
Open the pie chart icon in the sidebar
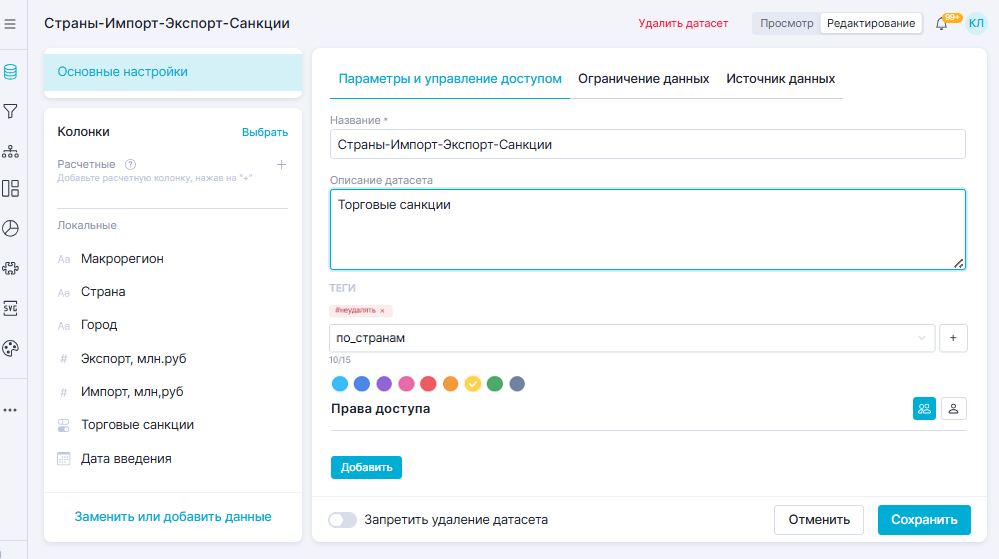tap(11, 228)
